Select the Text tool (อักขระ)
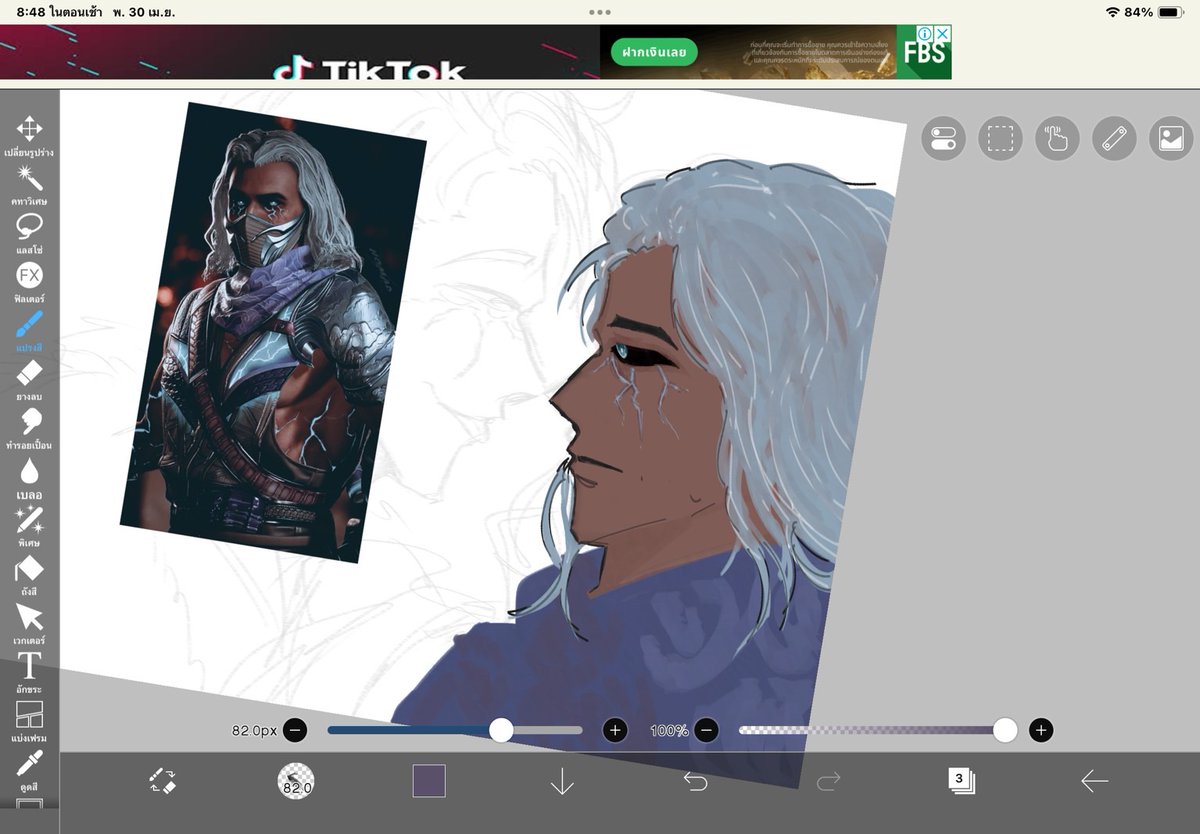Viewport: 1200px width, 834px height. point(29,672)
